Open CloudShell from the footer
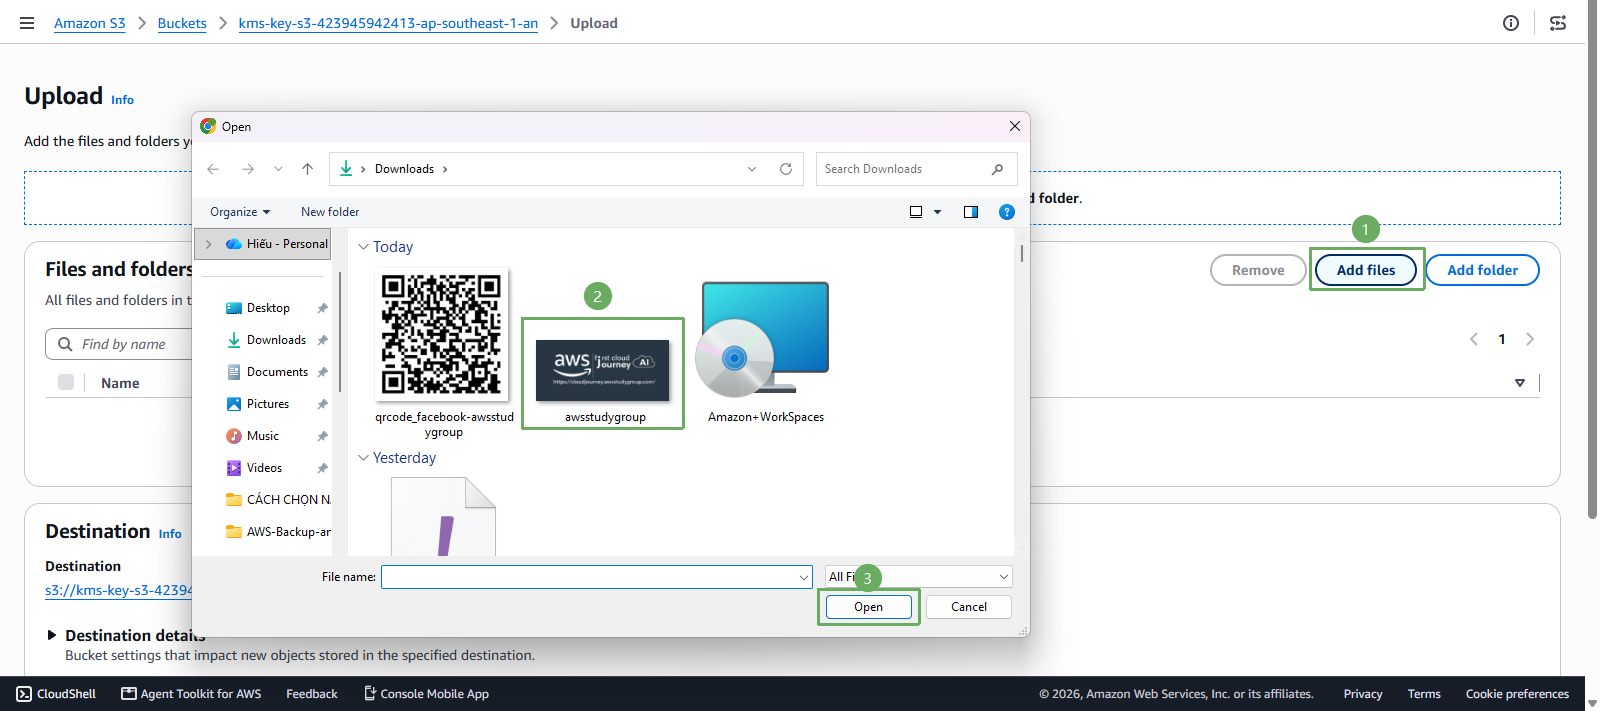The height and width of the screenshot is (711, 1600). pyautogui.click(x=56, y=694)
